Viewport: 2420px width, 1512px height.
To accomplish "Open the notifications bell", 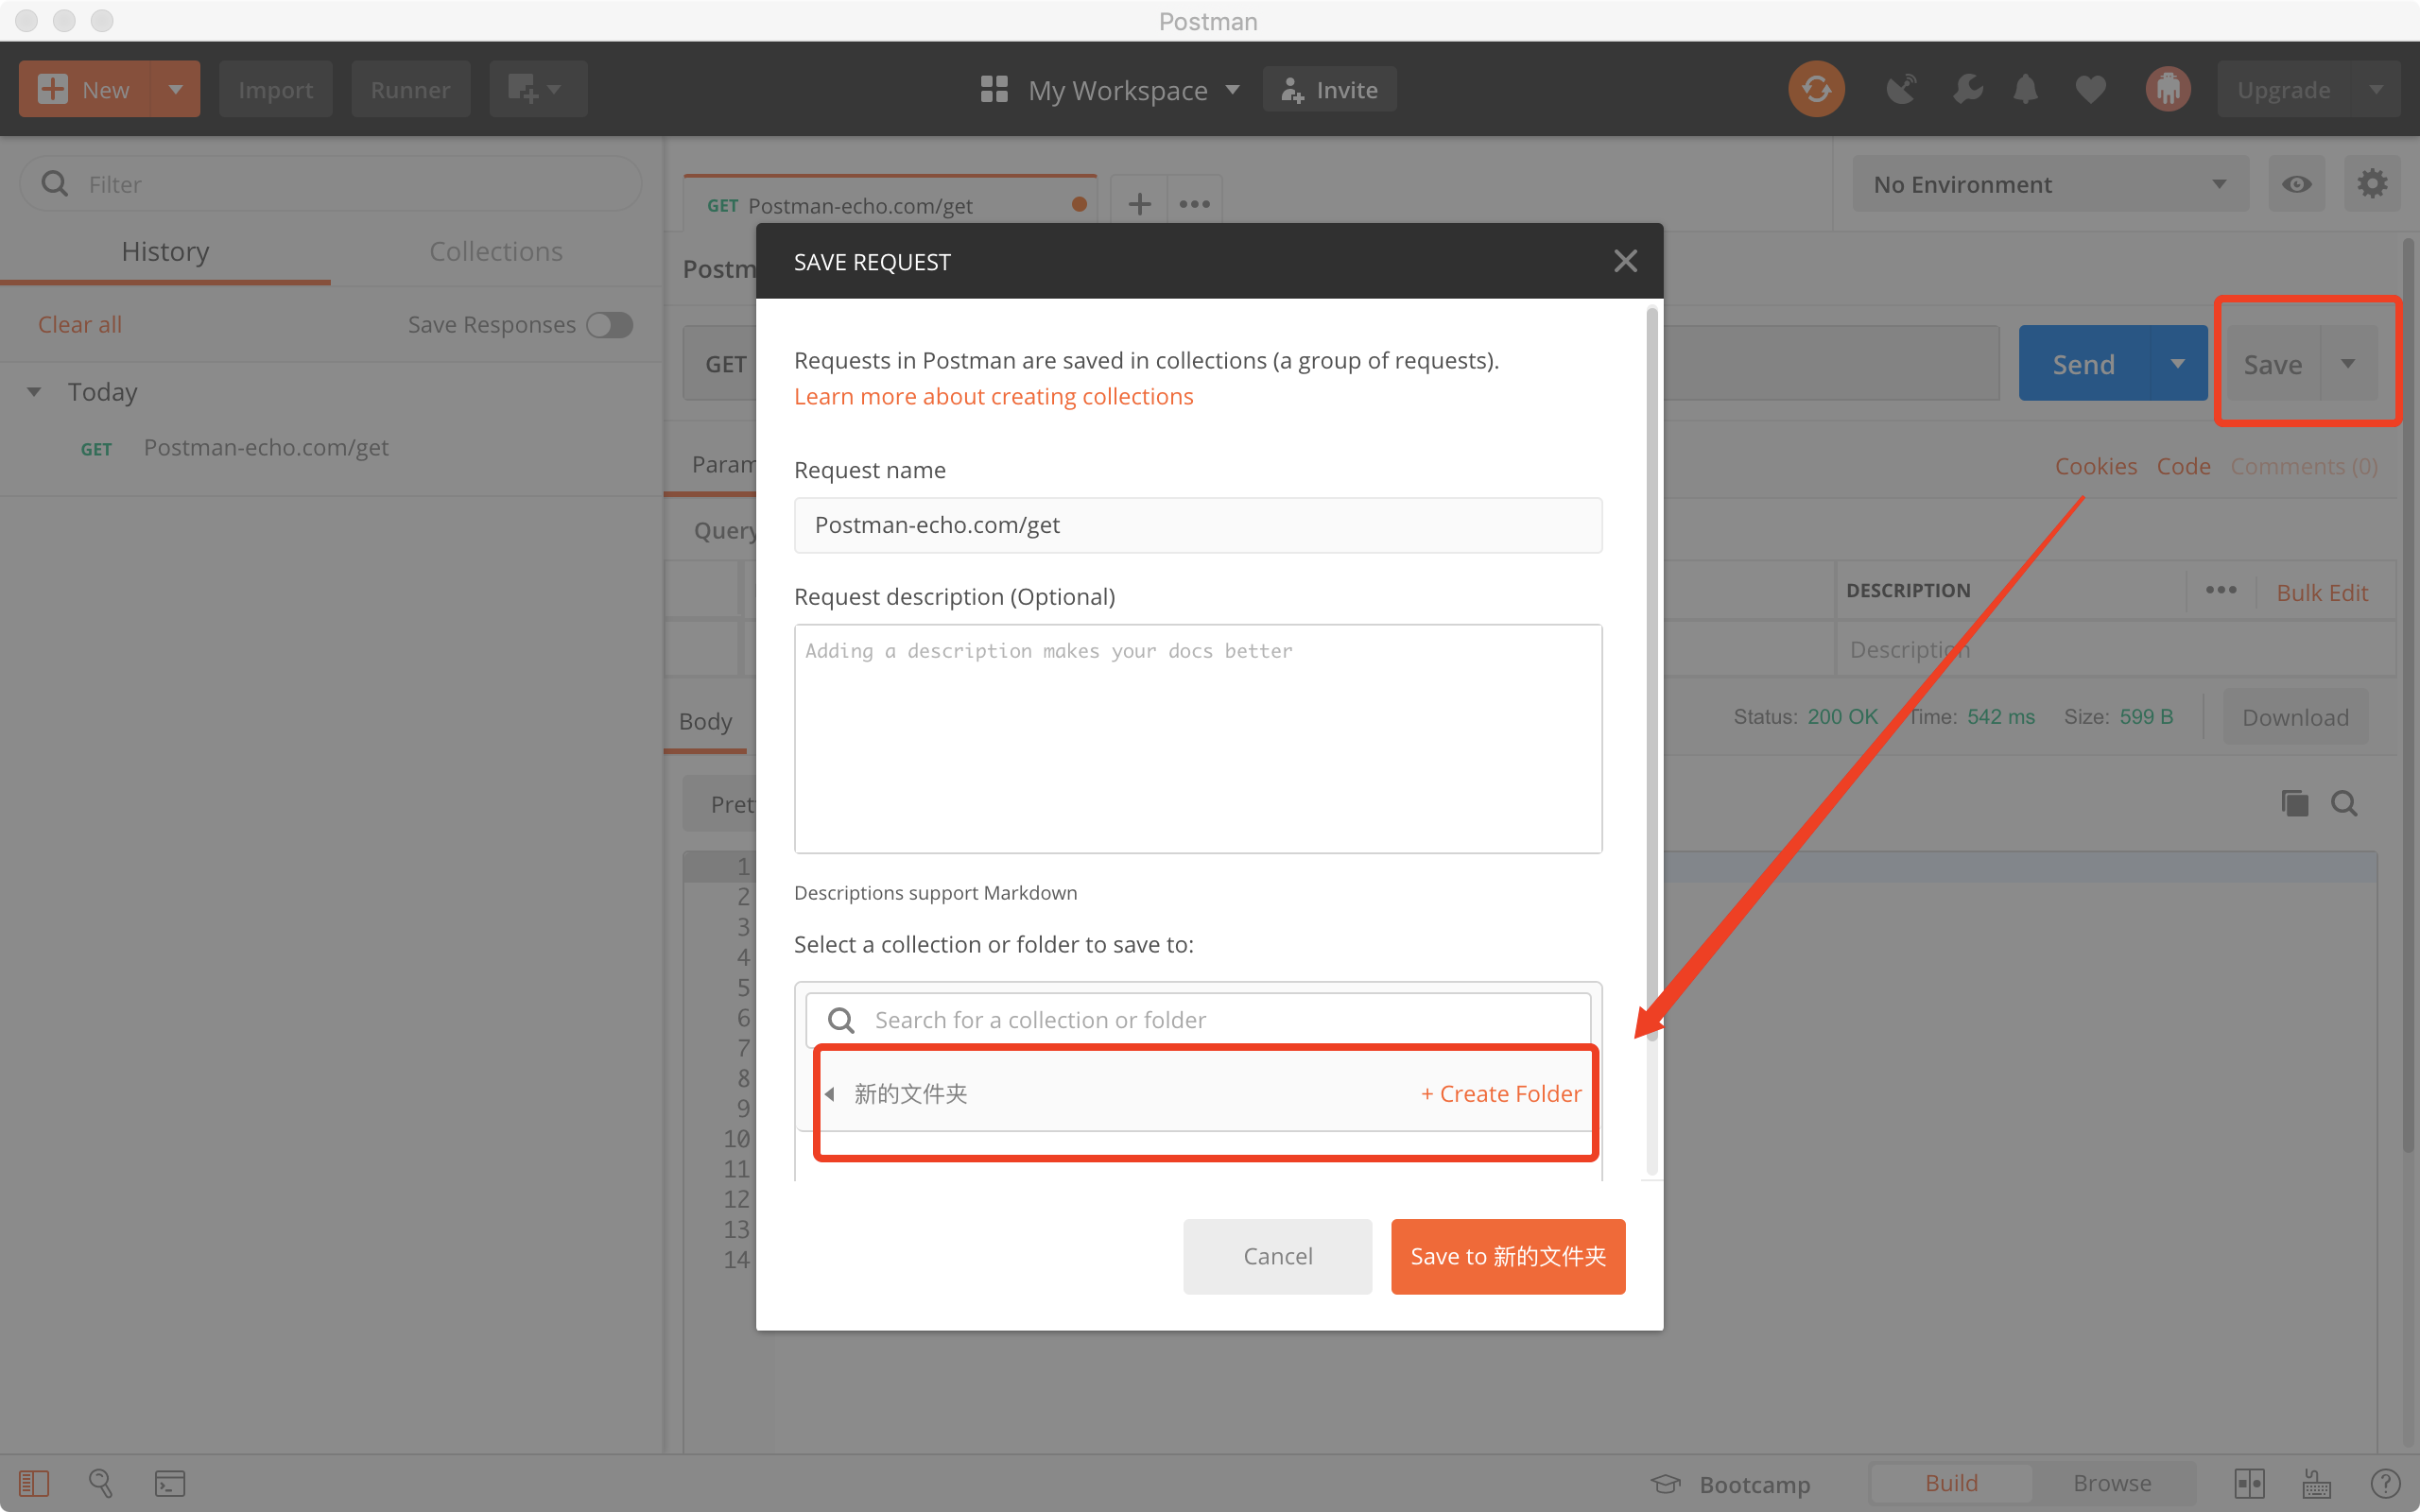I will click(x=2026, y=89).
